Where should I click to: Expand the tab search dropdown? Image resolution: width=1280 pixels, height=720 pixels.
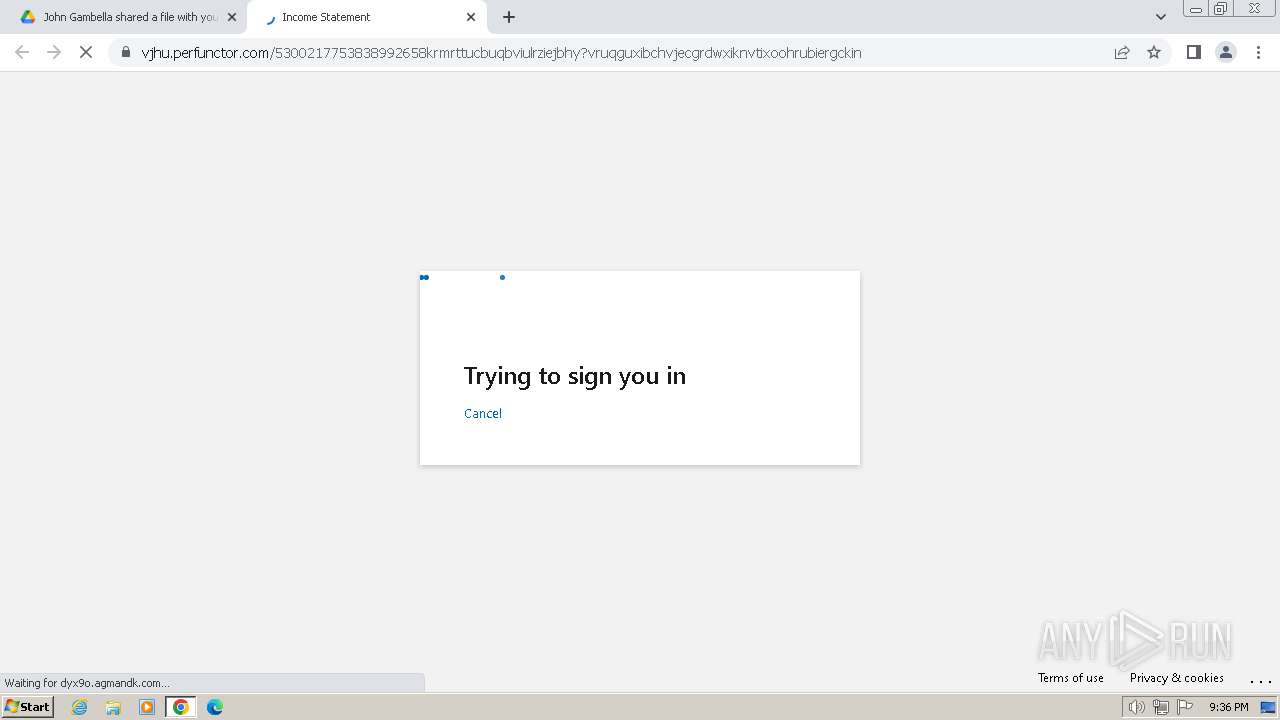point(1161,17)
